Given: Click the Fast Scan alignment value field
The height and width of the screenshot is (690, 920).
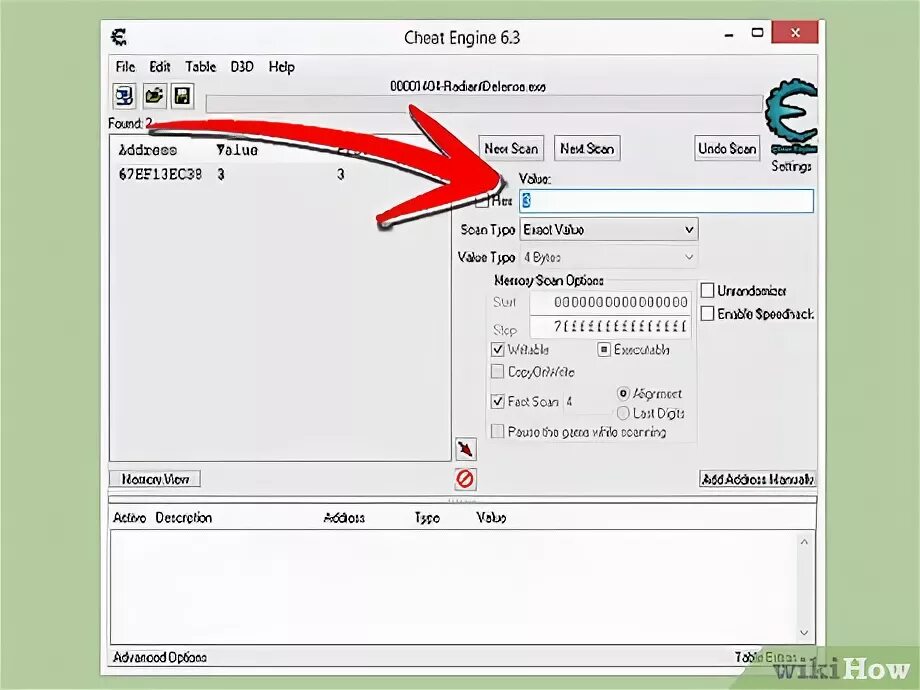Looking at the screenshot, I should 586,402.
